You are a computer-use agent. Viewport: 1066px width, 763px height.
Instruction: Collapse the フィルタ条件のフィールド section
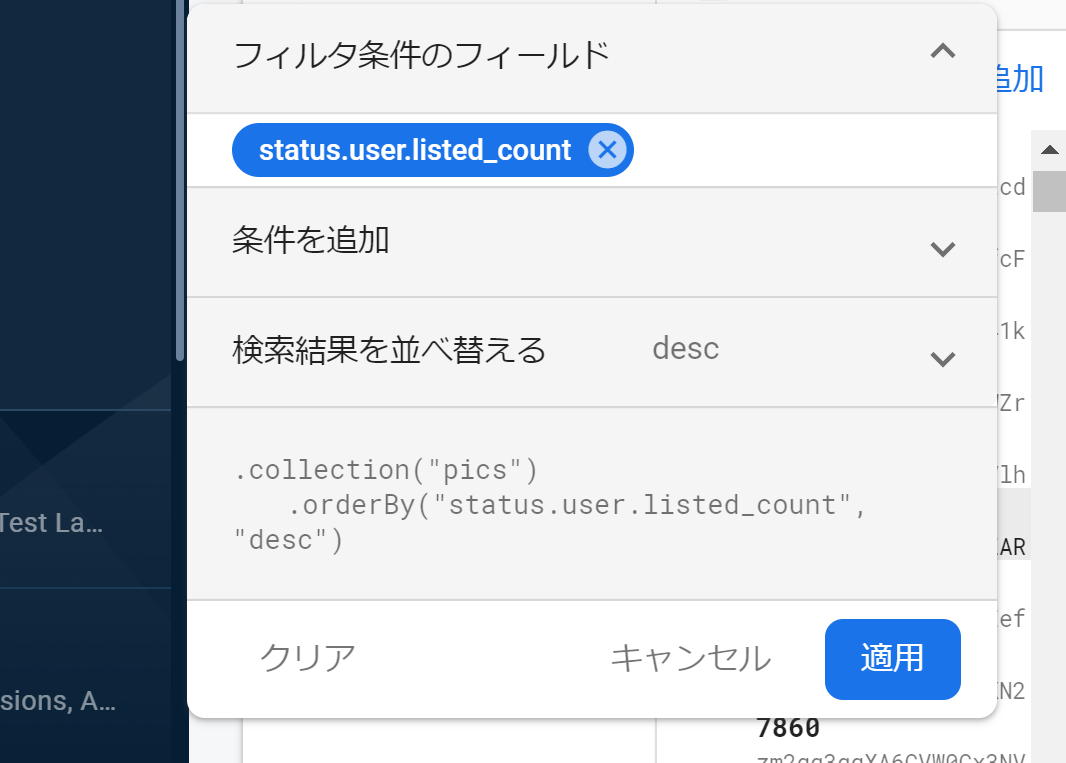[942, 52]
